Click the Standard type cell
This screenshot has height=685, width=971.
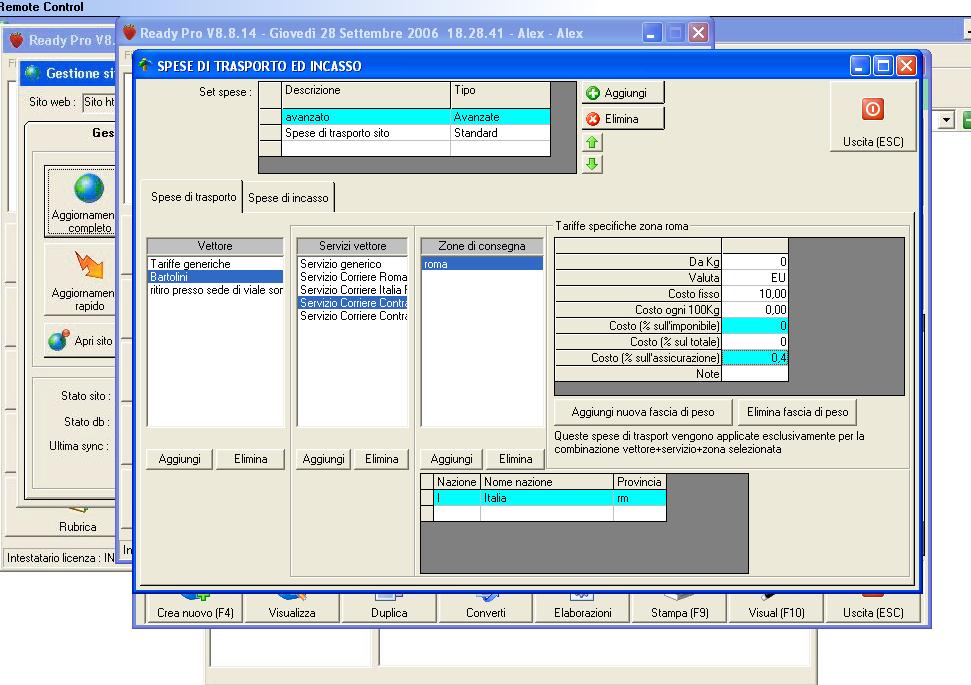coord(500,133)
